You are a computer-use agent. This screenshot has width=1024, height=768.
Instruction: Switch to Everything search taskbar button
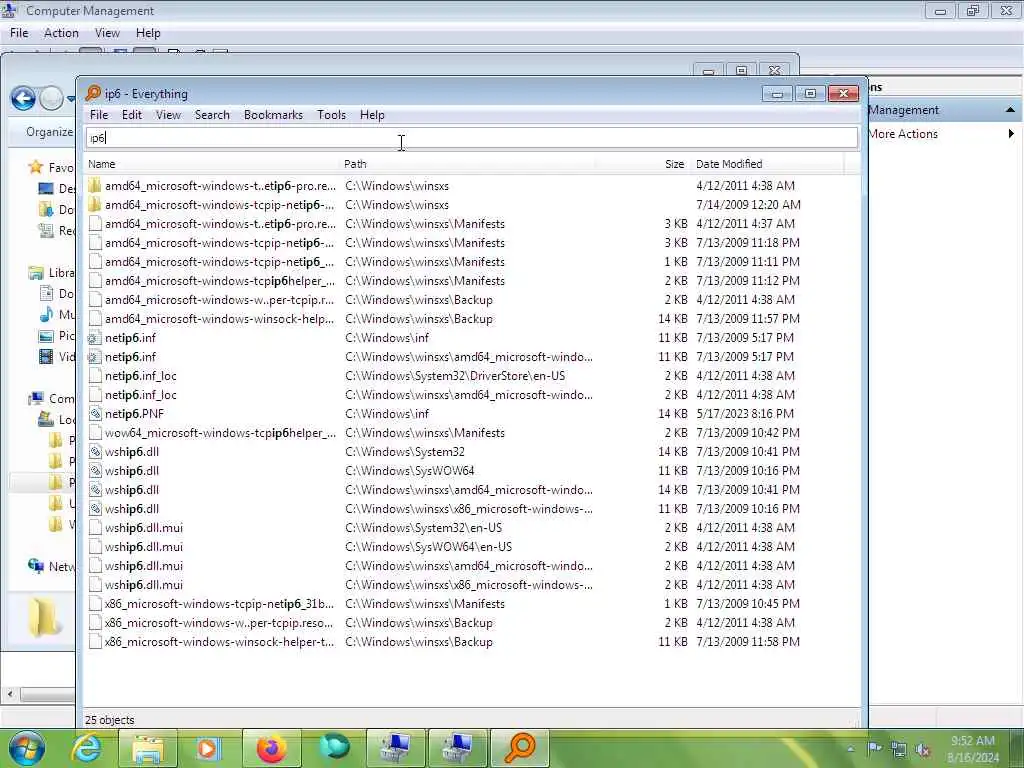pyautogui.click(x=520, y=748)
